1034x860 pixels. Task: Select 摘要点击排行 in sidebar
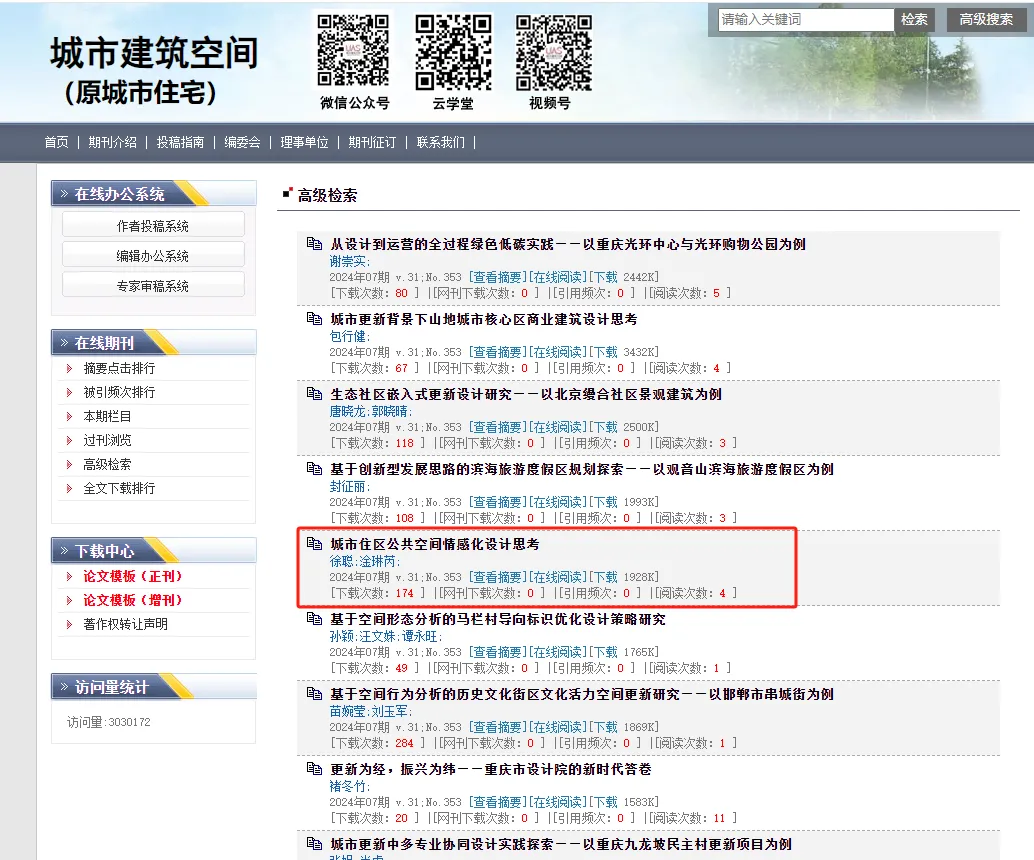[120, 368]
